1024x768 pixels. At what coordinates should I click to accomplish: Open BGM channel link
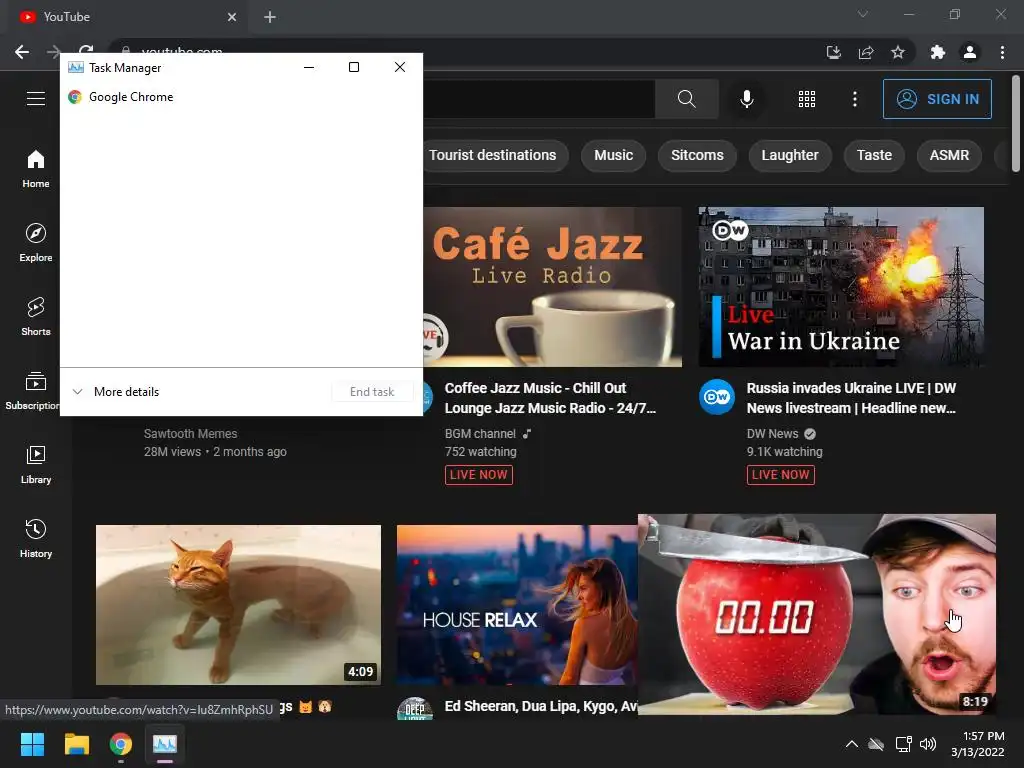pyautogui.click(x=480, y=434)
